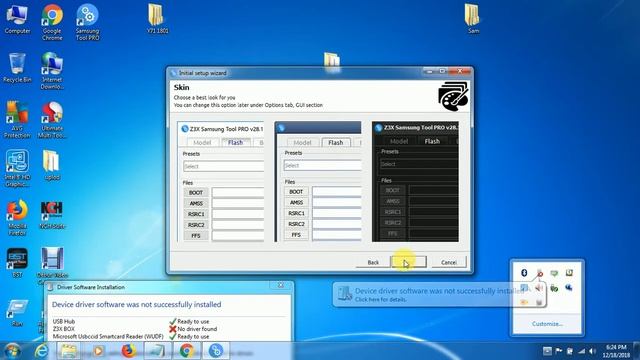Select Samsung Tool PRO desktop shortcut
Viewport: 640px width, 360px height.
click(87, 22)
